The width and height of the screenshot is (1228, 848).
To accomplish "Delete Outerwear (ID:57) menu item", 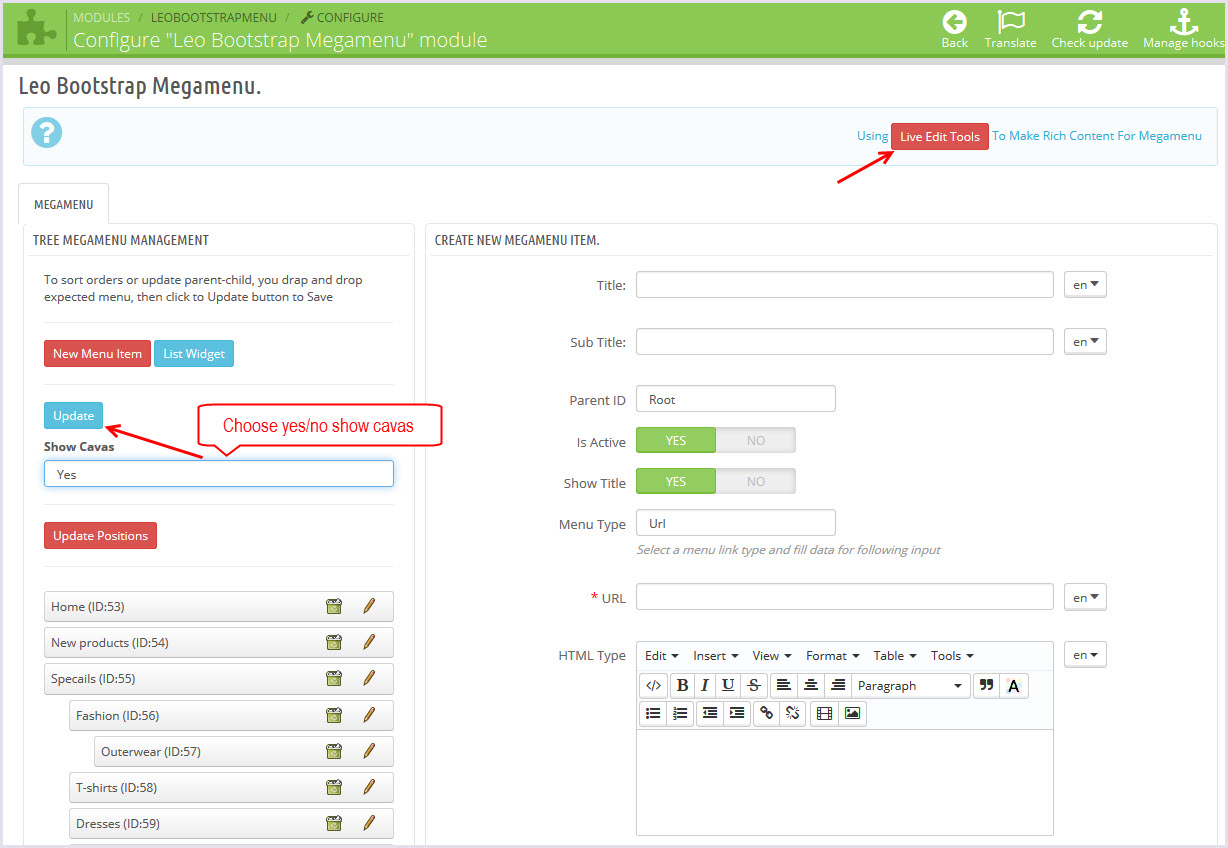I will pyautogui.click(x=334, y=751).
